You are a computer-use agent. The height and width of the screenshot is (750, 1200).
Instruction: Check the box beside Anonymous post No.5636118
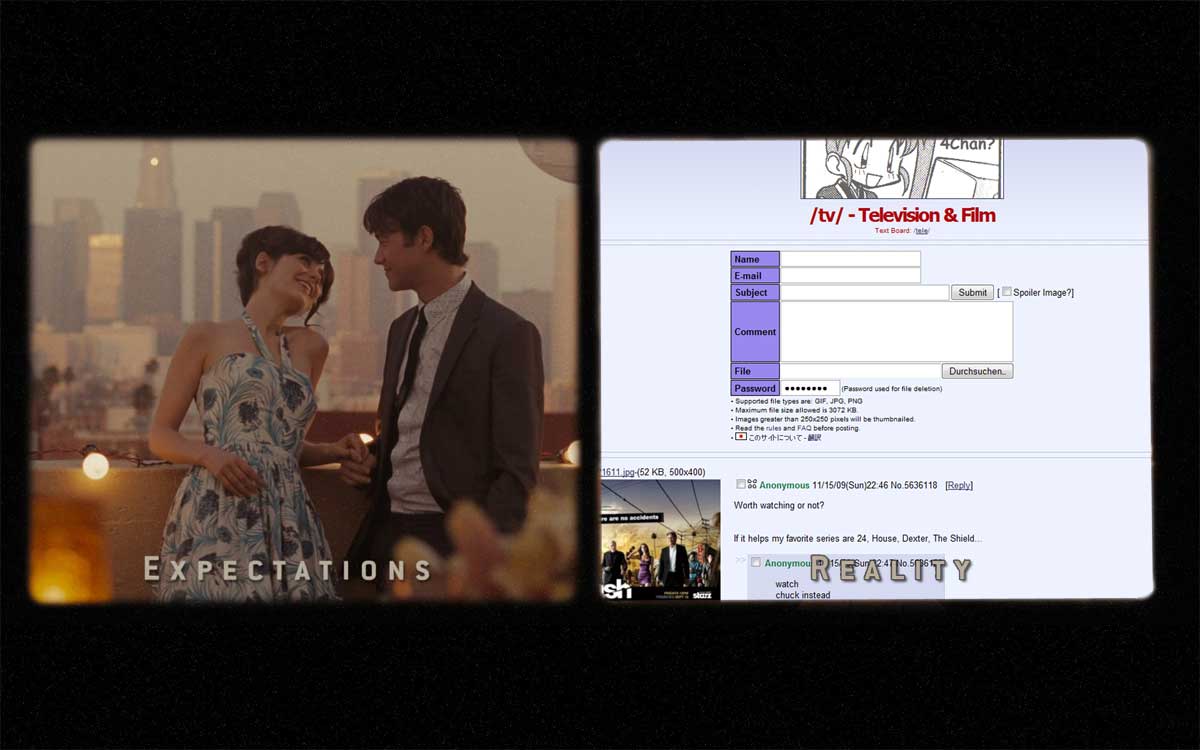click(741, 485)
